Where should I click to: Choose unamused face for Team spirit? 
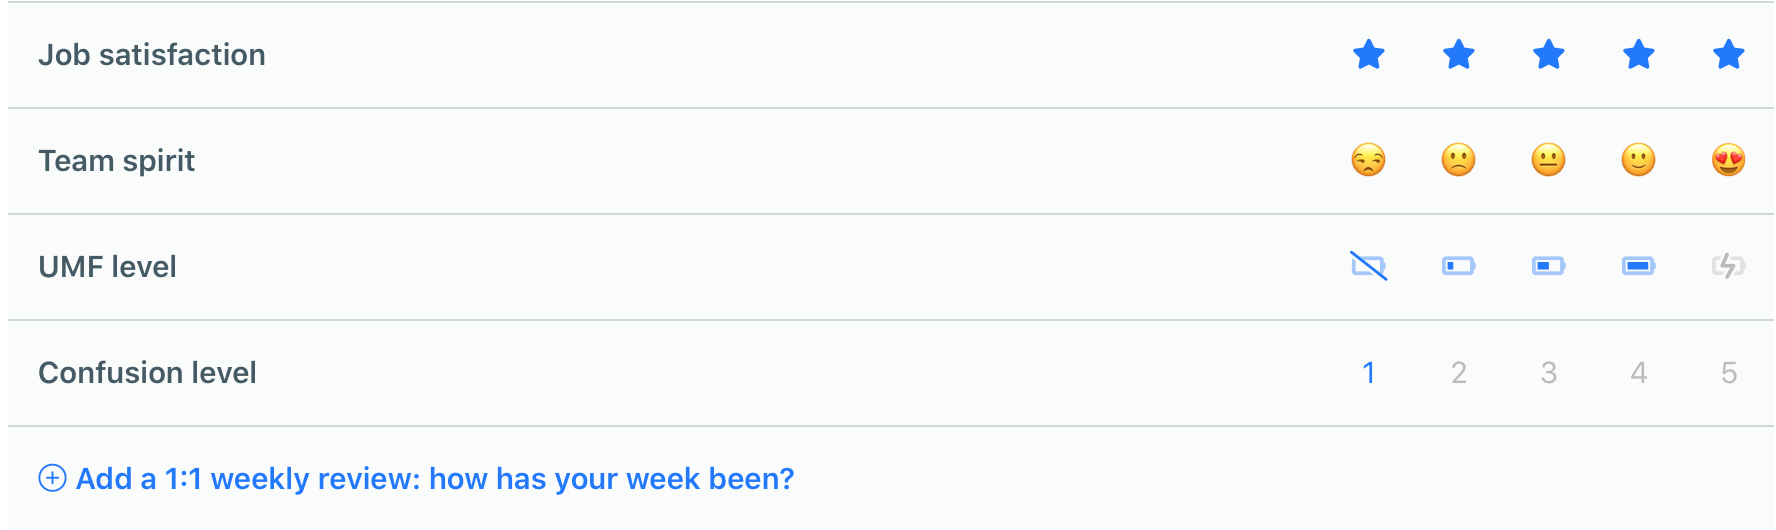[x=1368, y=160]
